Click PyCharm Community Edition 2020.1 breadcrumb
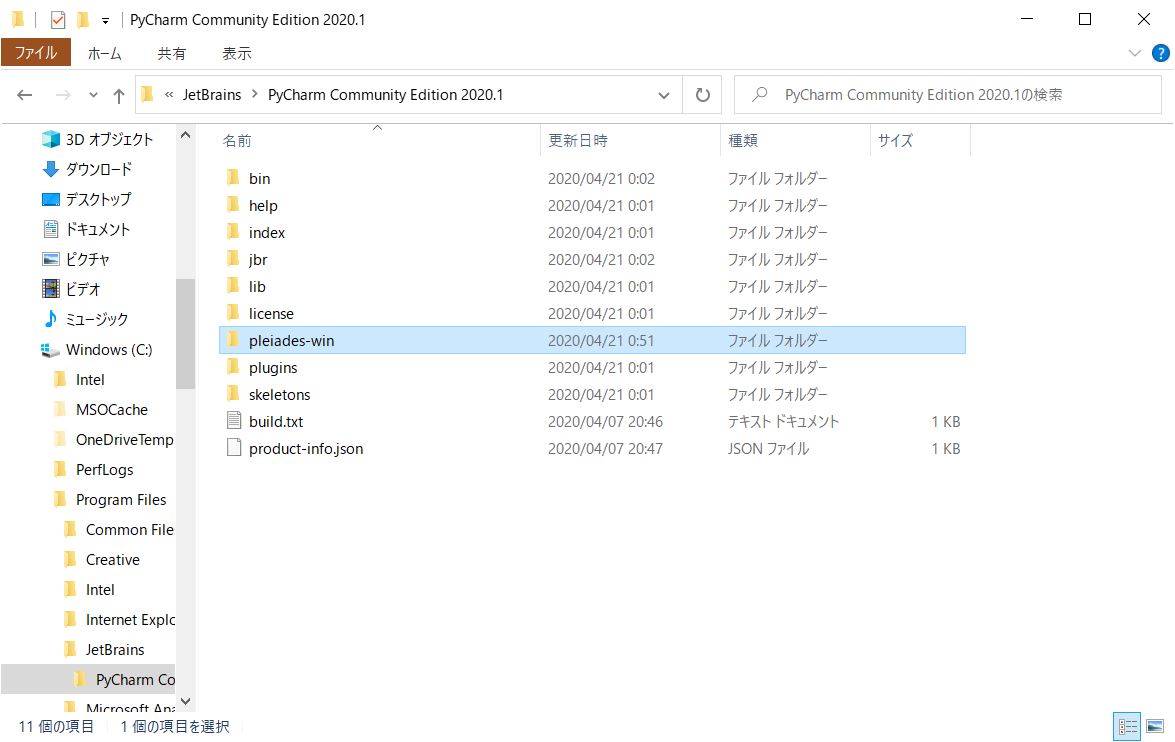The height and width of the screenshot is (742, 1175). pyautogui.click(x=385, y=95)
